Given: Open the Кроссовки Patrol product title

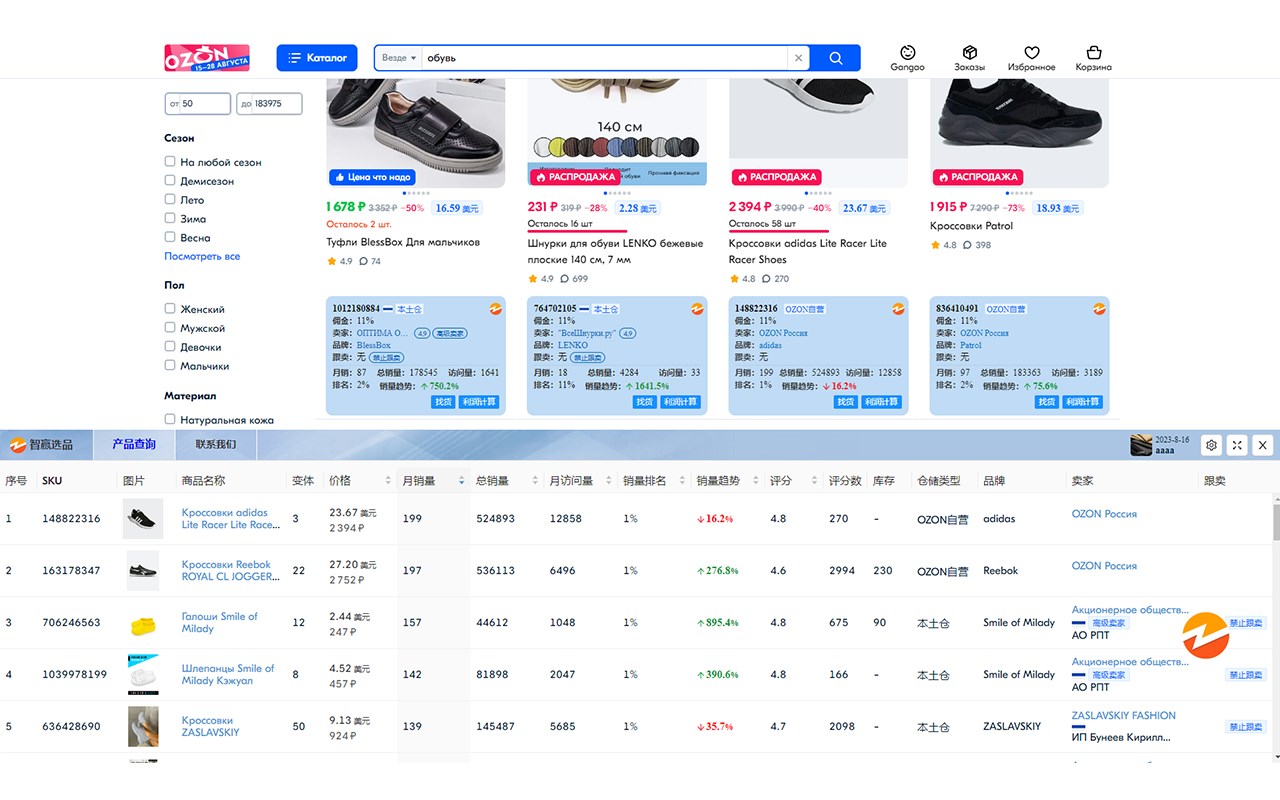Looking at the screenshot, I should 971,226.
